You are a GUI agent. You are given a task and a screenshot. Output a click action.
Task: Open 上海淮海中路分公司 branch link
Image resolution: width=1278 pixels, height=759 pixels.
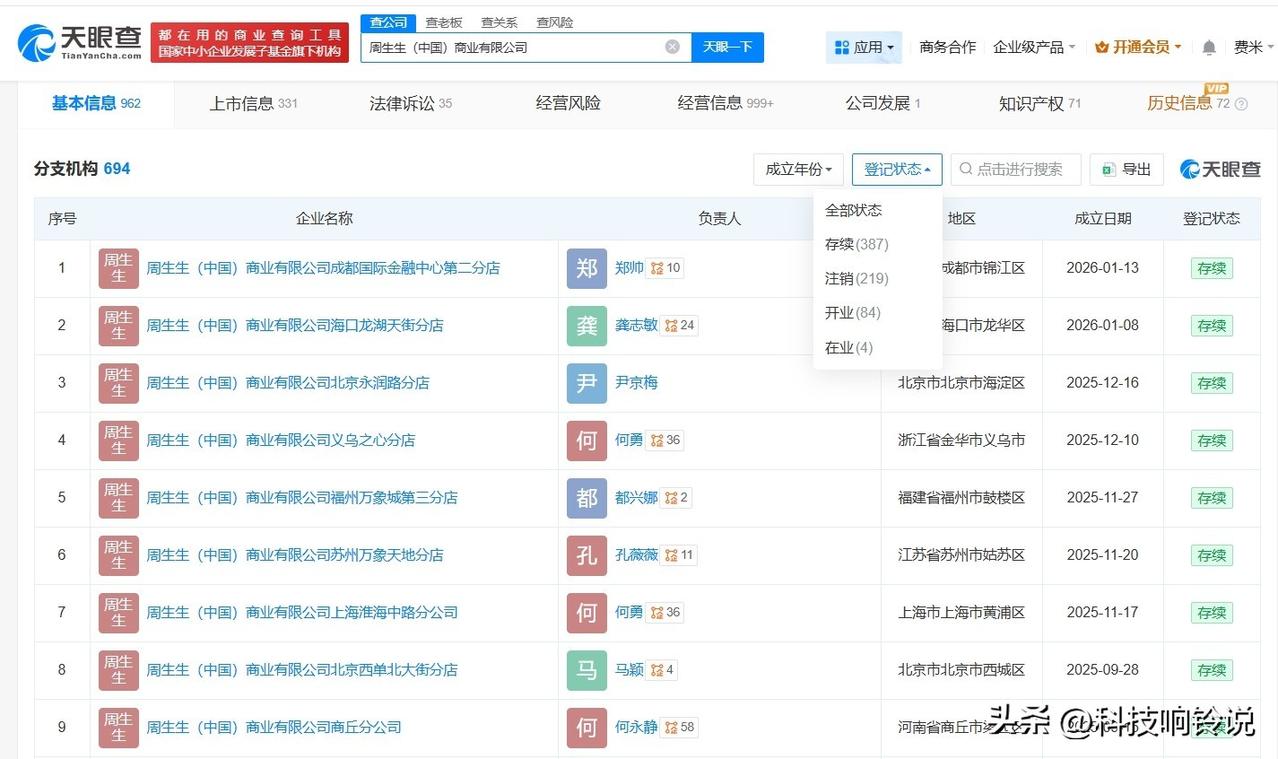point(302,612)
